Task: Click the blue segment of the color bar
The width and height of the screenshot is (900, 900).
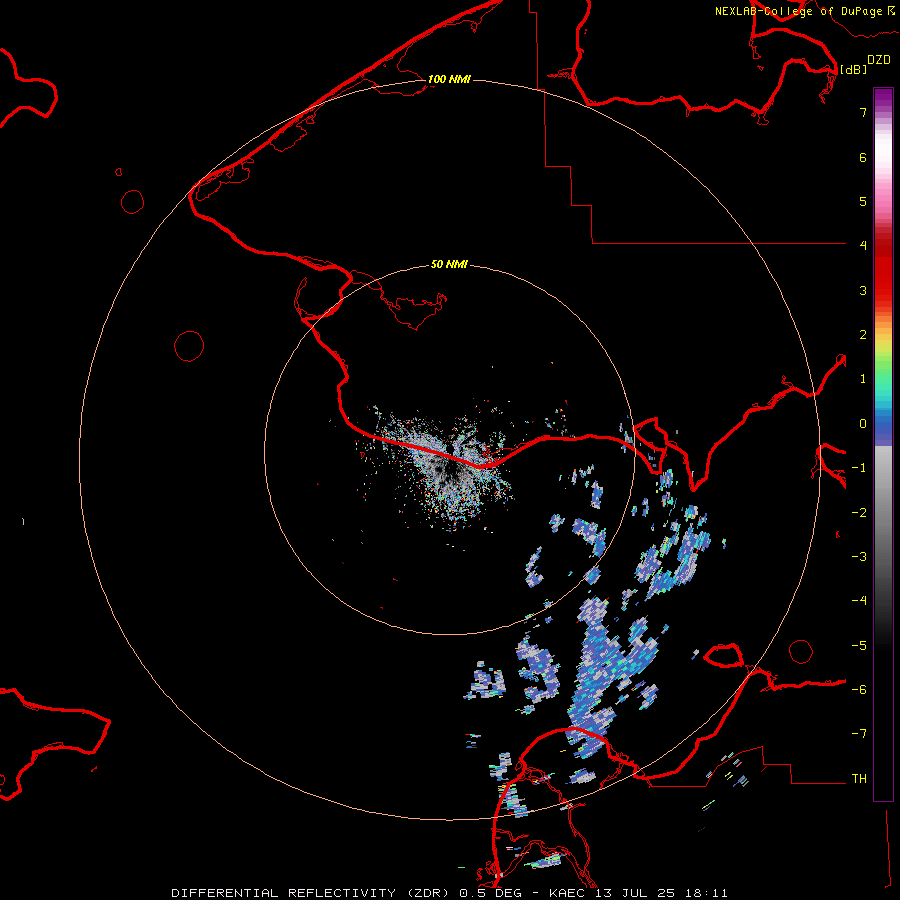Action: tap(883, 428)
